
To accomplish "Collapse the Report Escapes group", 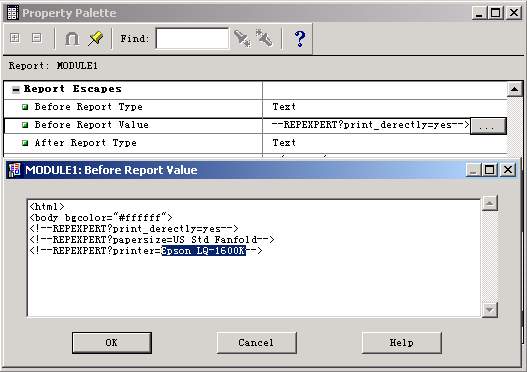I will (15, 89).
